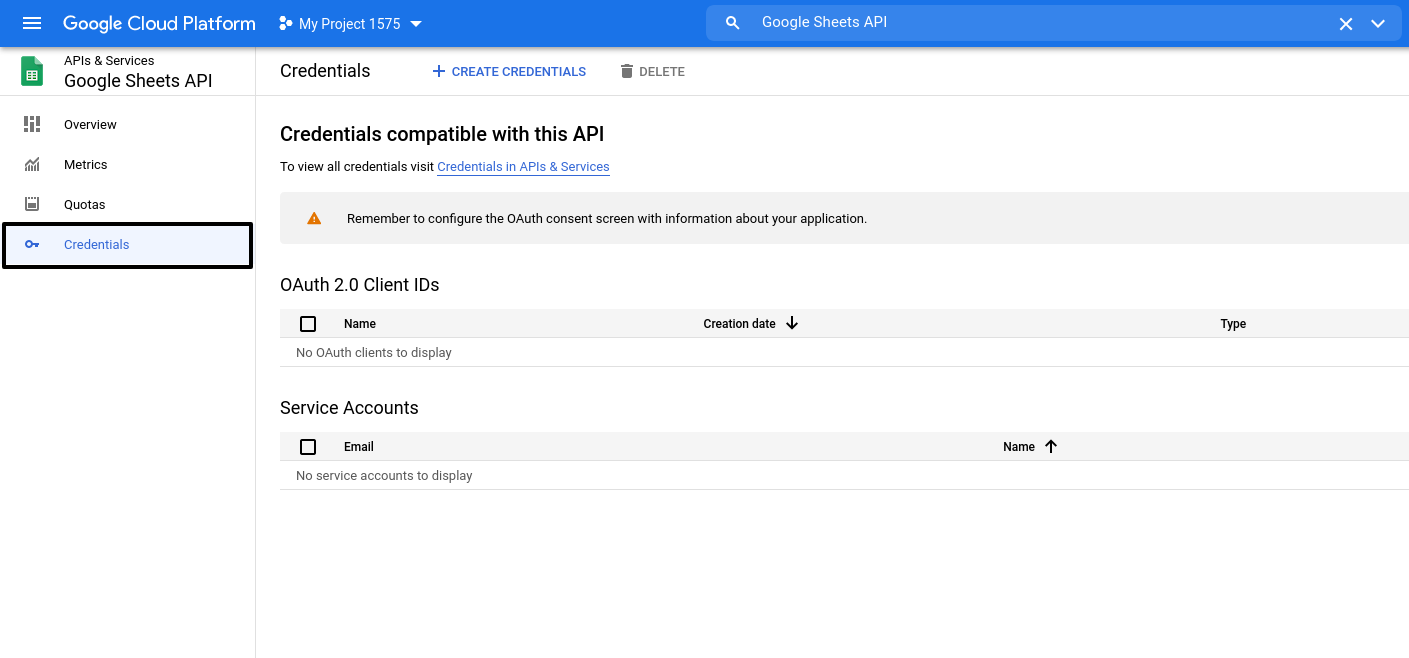The width and height of the screenshot is (1409, 658).
Task: Clear the search box with X
Action: click(x=1346, y=24)
